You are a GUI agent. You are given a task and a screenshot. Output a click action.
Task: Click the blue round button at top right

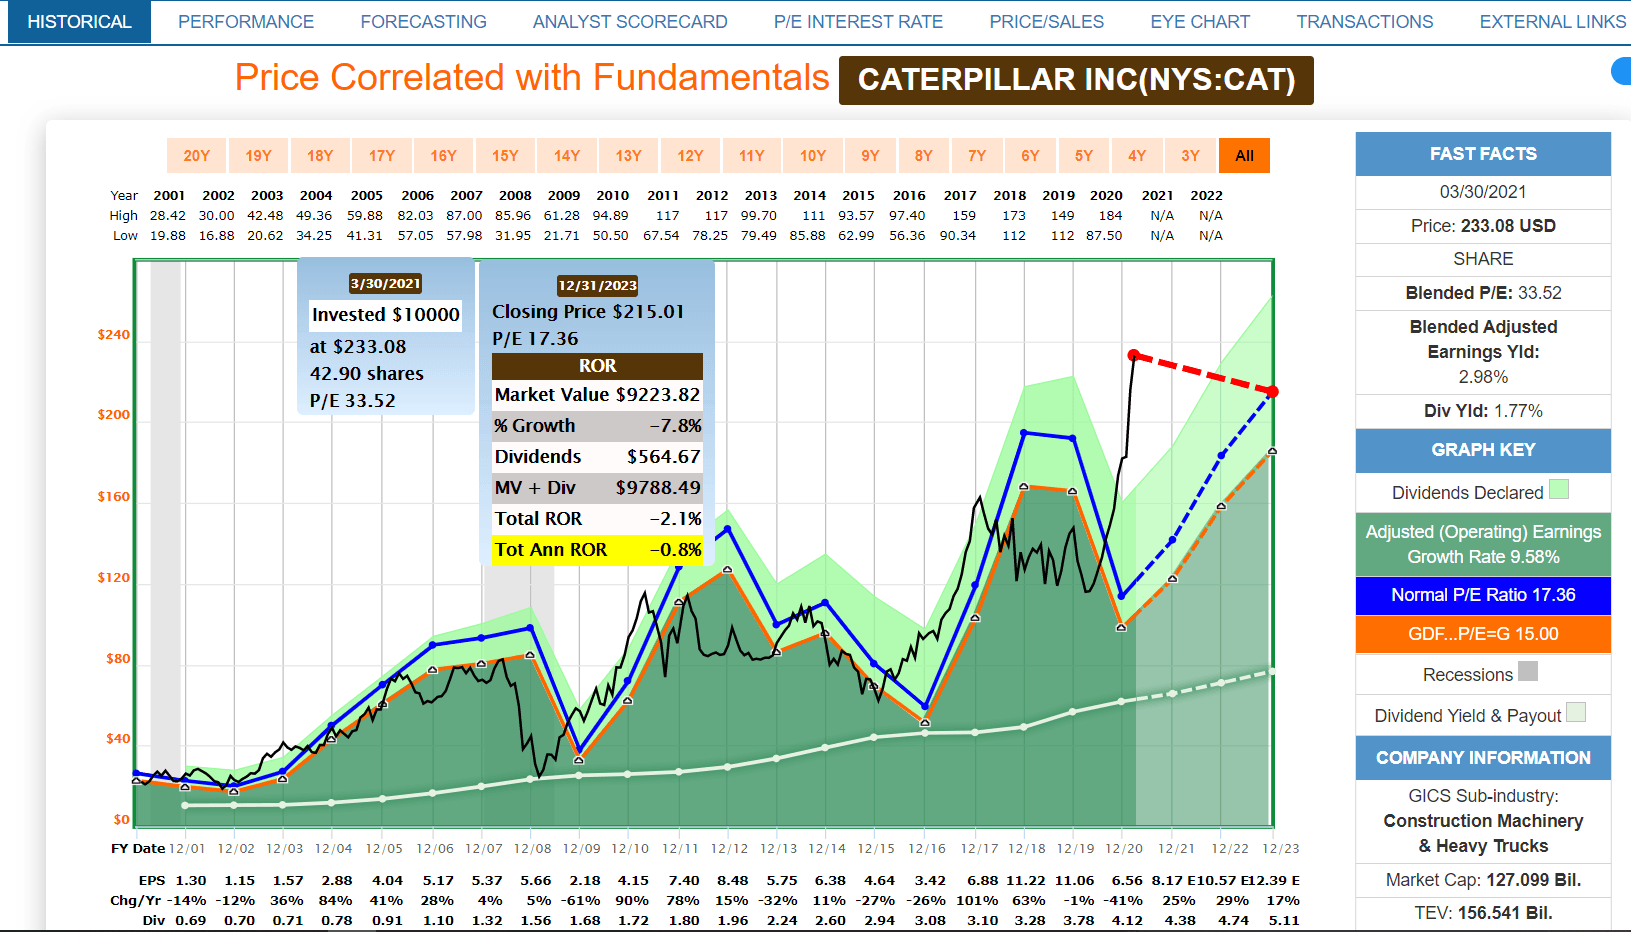[x=1622, y=71]
